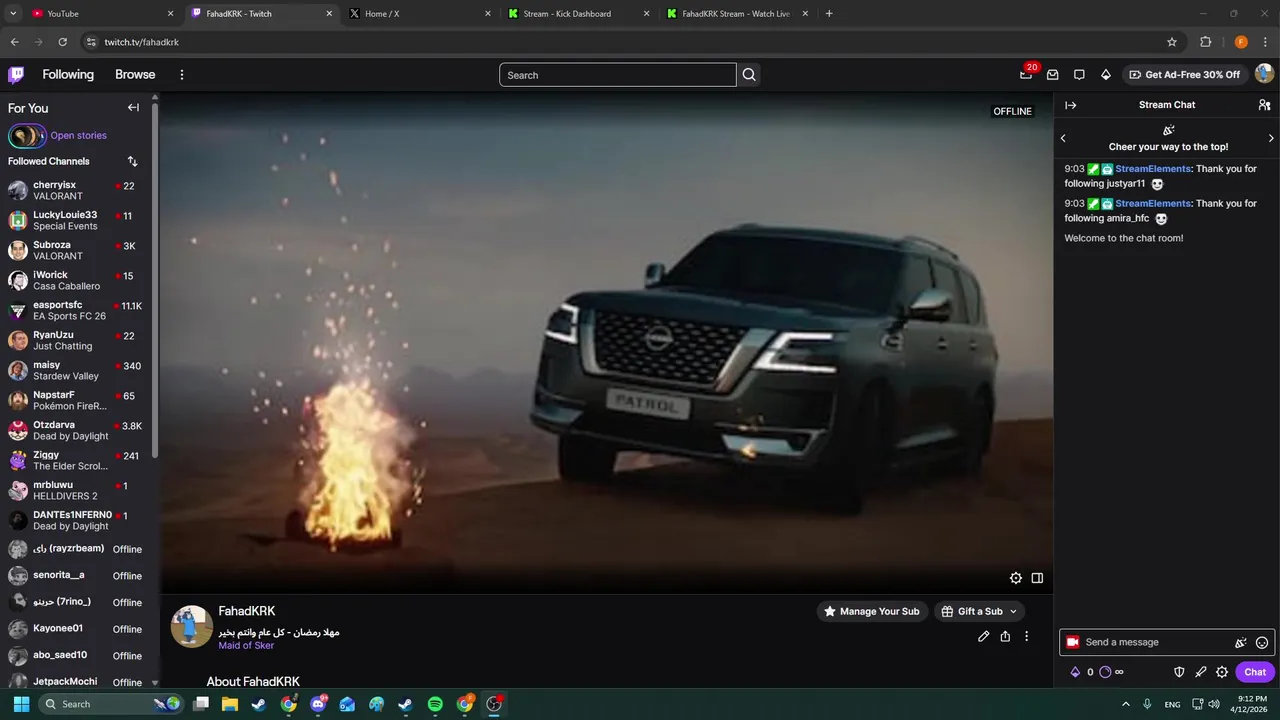
Task: Show hidden system tray icons chevron
Action: [1126, 704]
